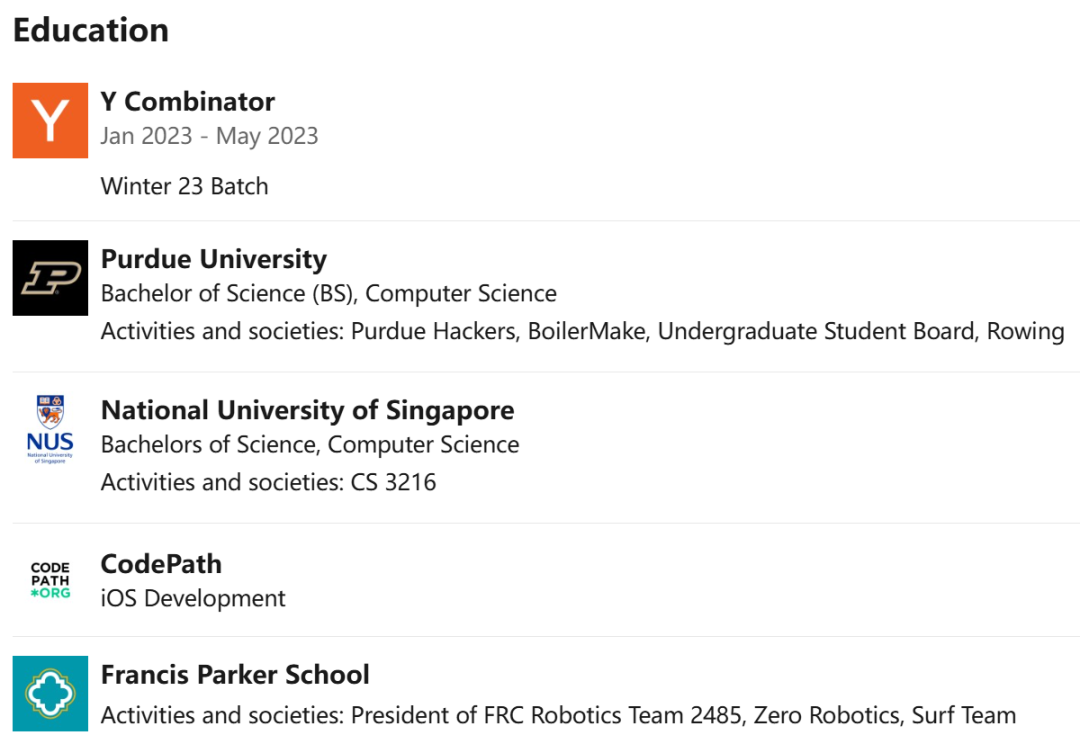Open the Y Combinator school link
This screenshot has height=753, width=1080.
(x=187, y=102)
